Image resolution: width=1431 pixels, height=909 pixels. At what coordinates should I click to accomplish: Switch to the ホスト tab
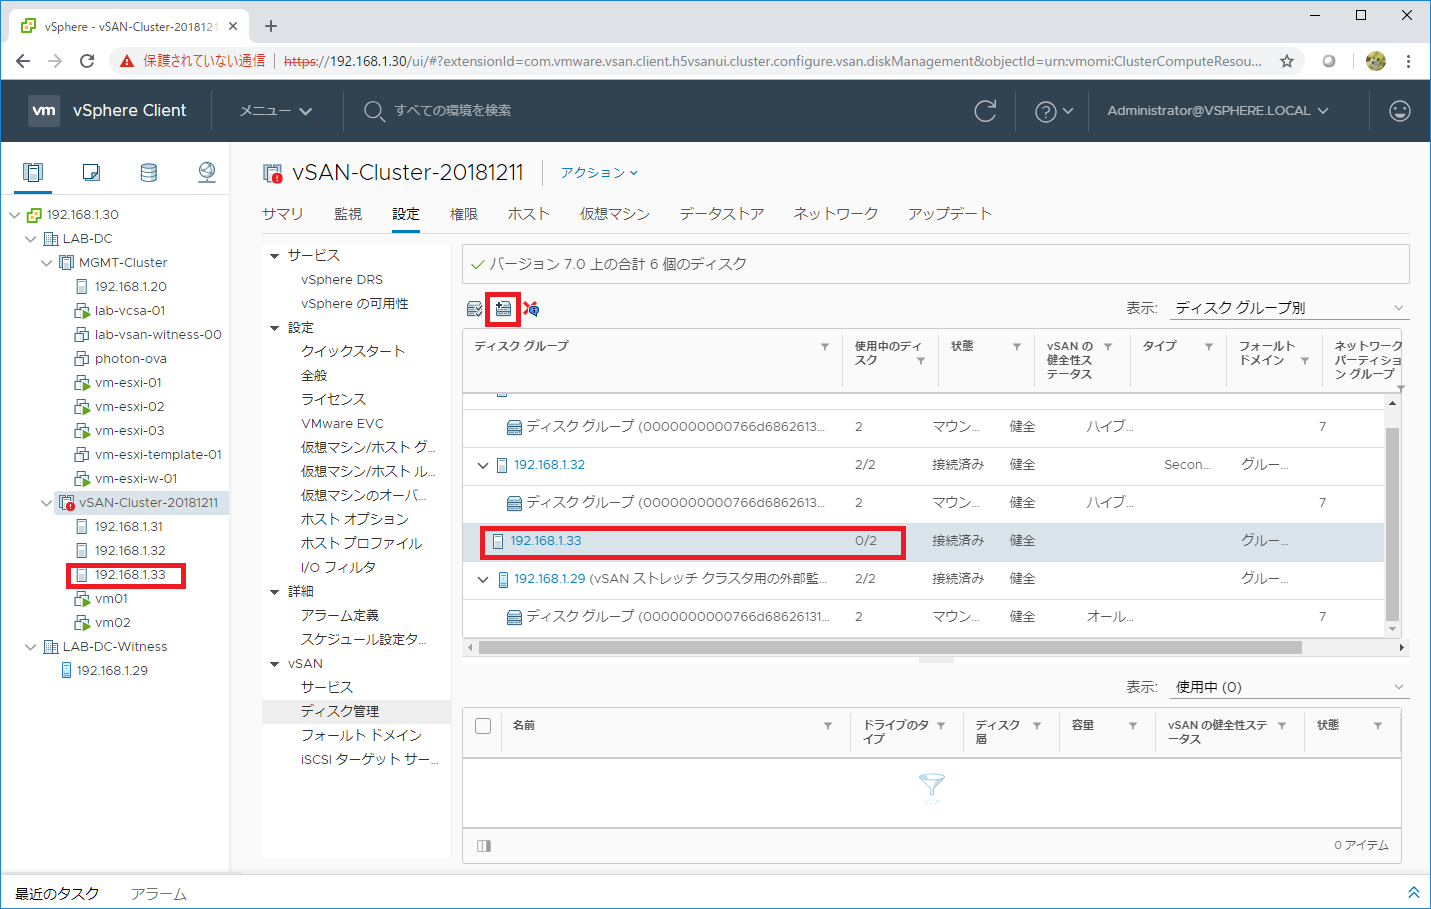click(x=529, y=214)
